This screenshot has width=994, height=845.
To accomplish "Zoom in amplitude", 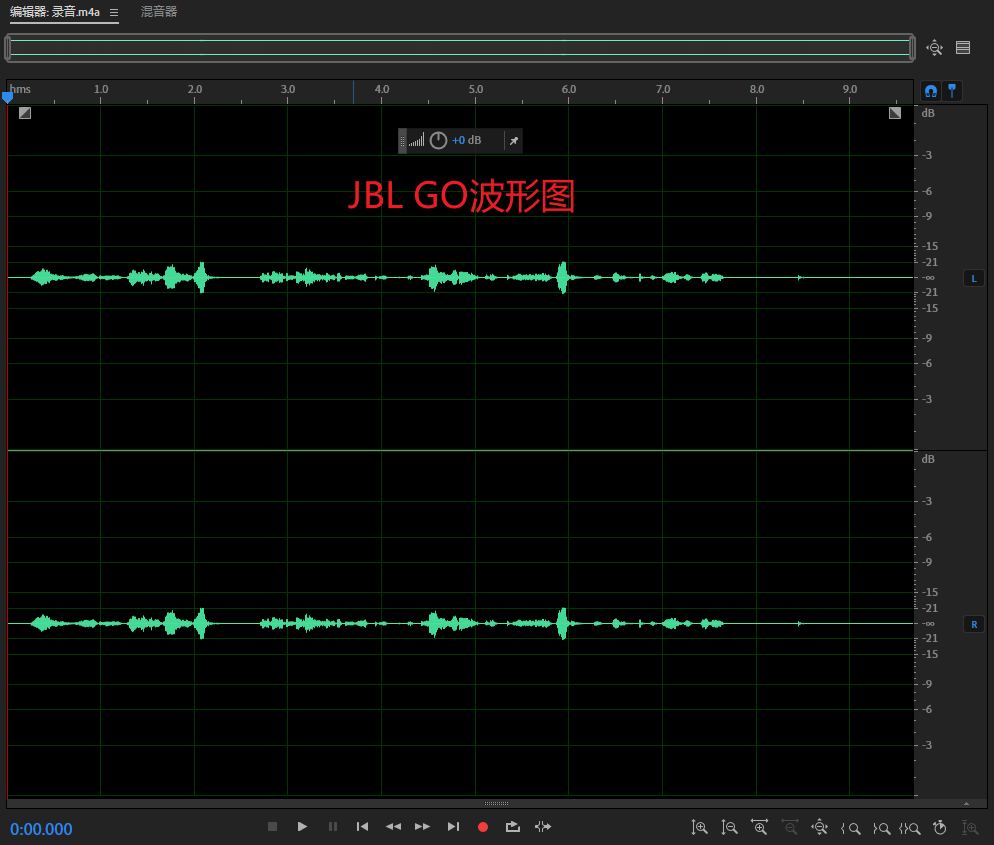I will coord(699,827).
